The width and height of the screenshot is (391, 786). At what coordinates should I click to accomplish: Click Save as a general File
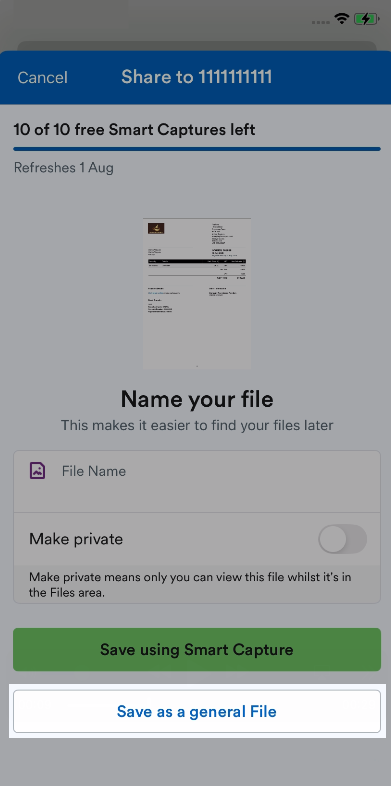click(197, 711)
